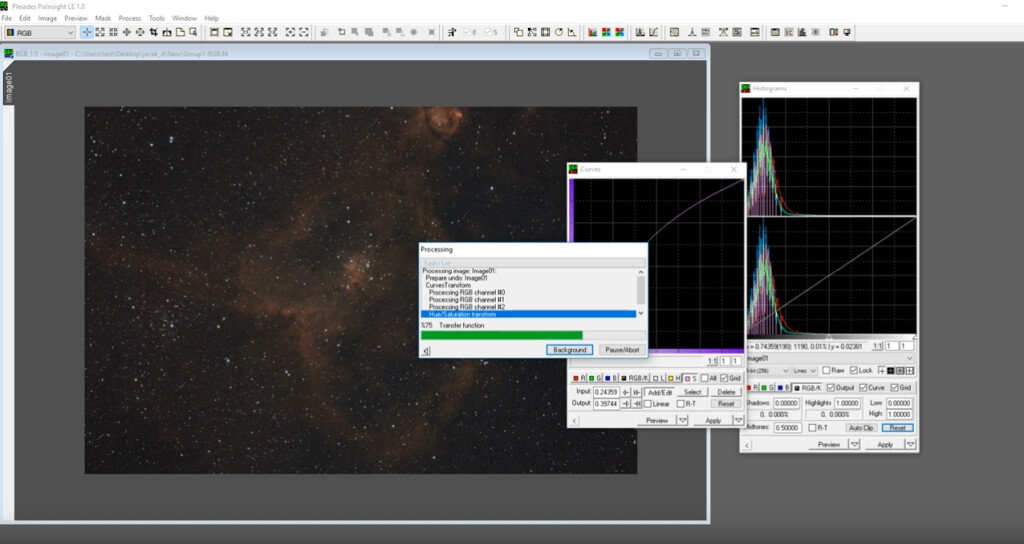Screen dimensions: 1024x544
Task: Select the pan (four-arrow) tool
Action: 126,32
